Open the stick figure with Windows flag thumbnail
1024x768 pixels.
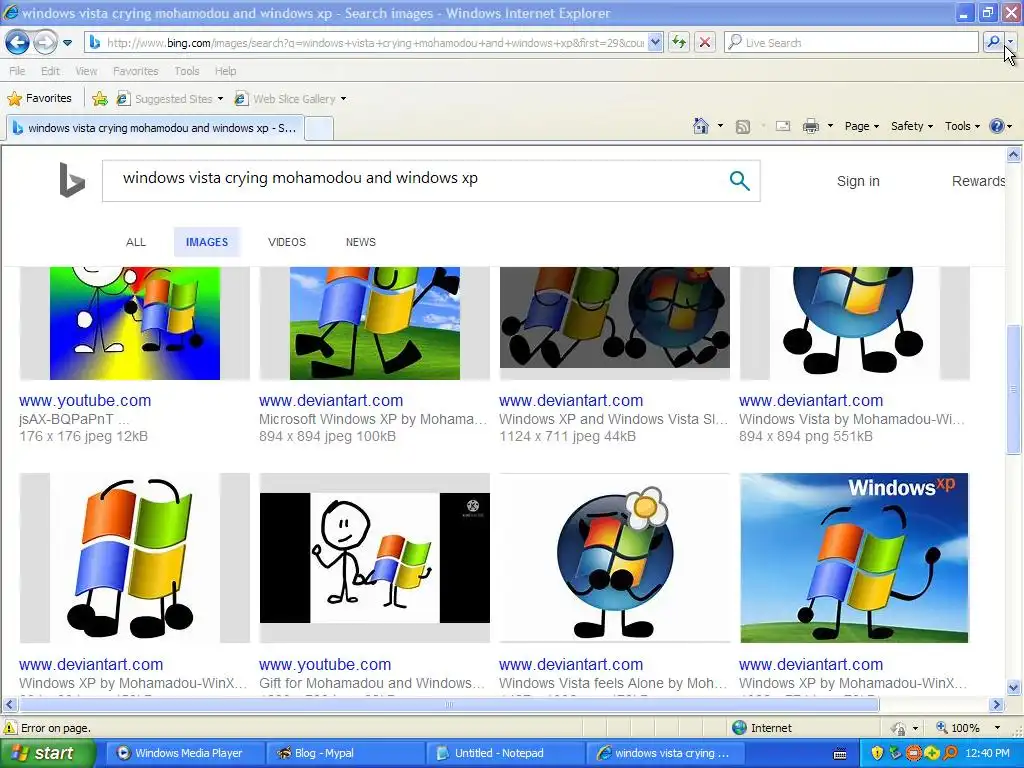pos(375,558)
